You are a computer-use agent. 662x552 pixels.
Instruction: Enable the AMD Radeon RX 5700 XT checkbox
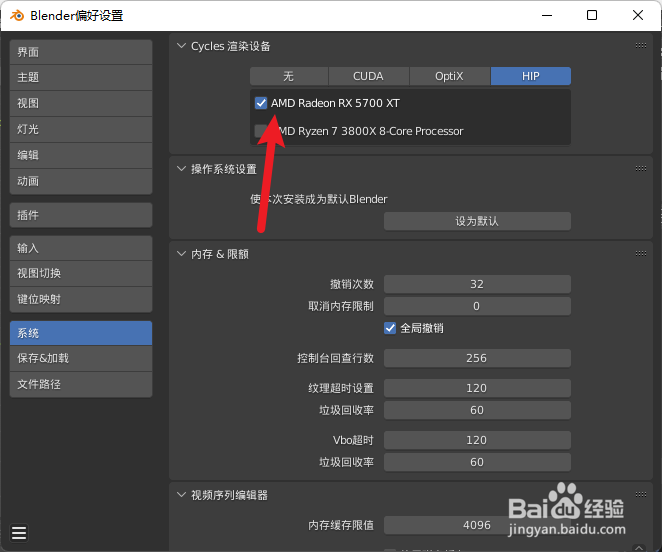(x=261, y=103)
